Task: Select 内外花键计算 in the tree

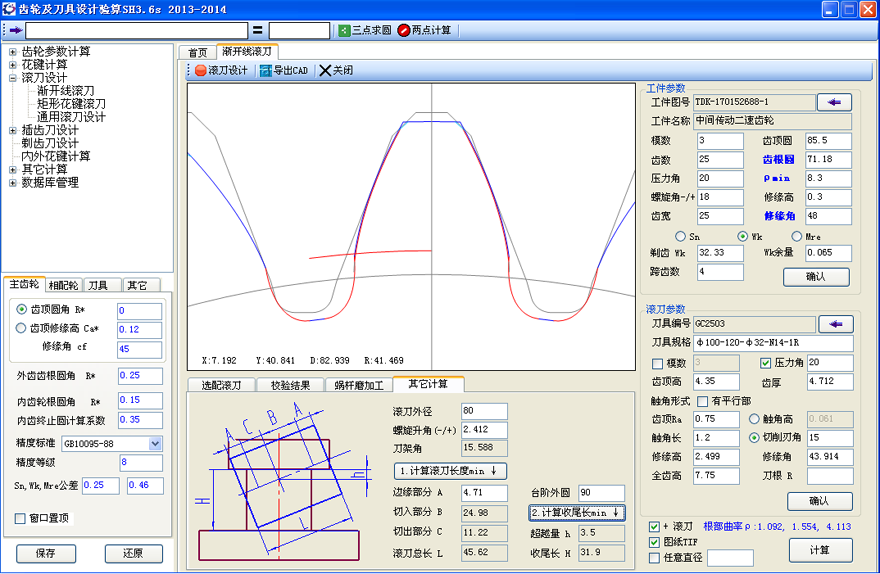Action: (56, 156)
